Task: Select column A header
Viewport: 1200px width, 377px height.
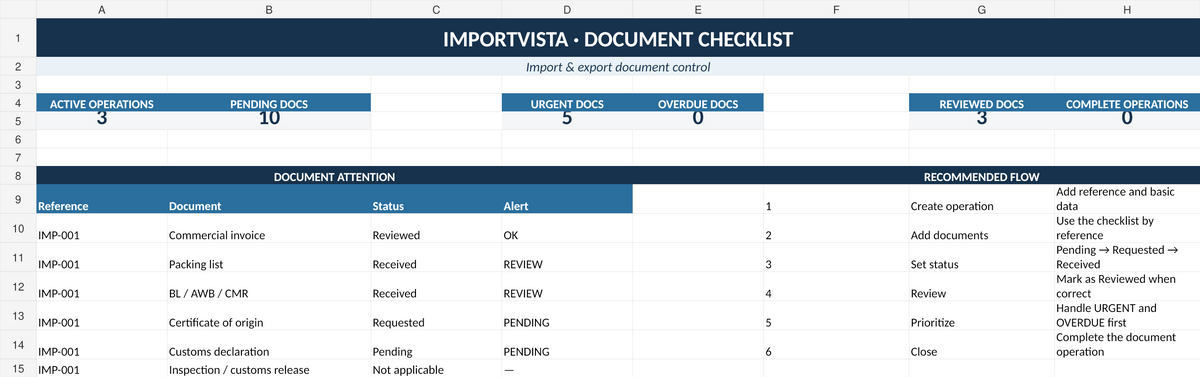Action: 101,9
